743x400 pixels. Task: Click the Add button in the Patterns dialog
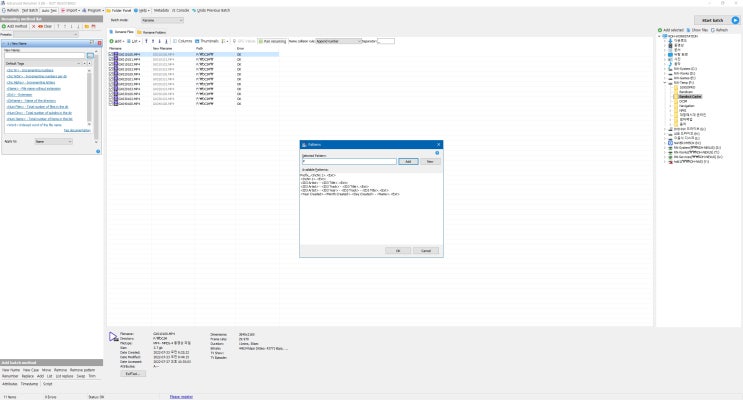point(408,162)
